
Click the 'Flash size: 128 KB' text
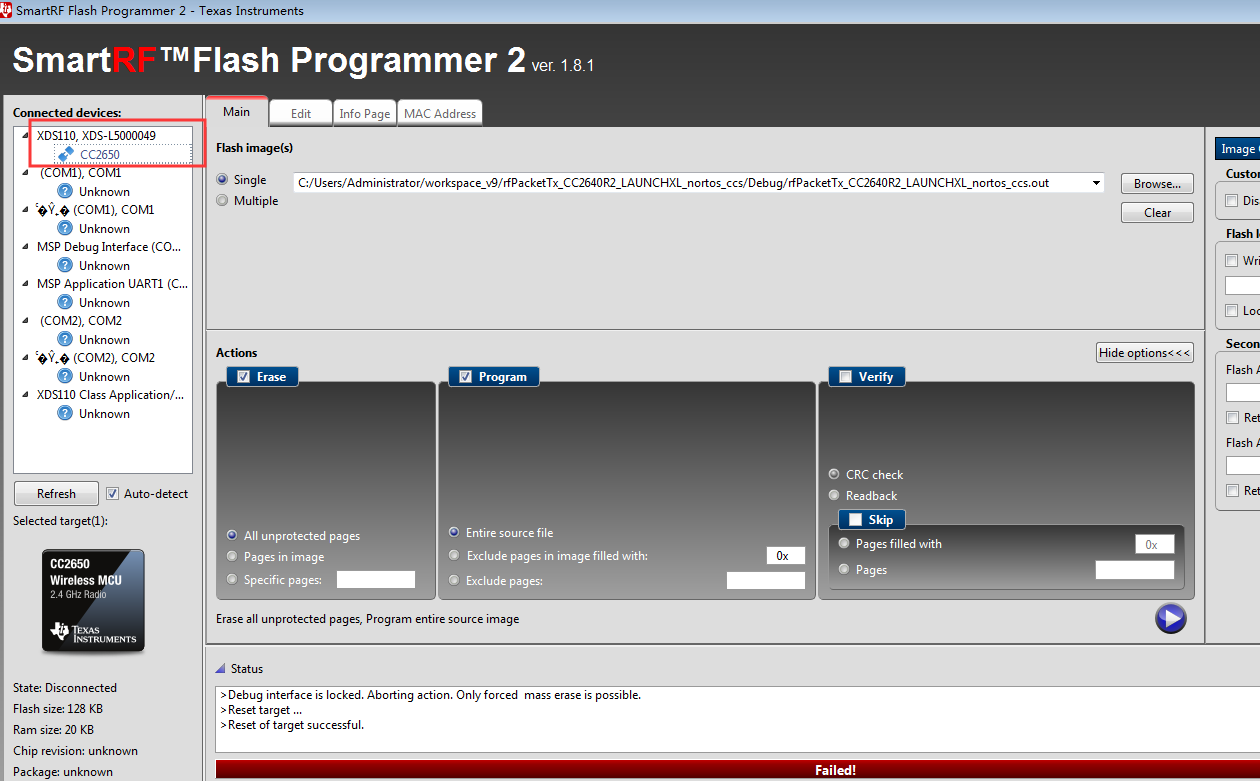coord(58,709)
